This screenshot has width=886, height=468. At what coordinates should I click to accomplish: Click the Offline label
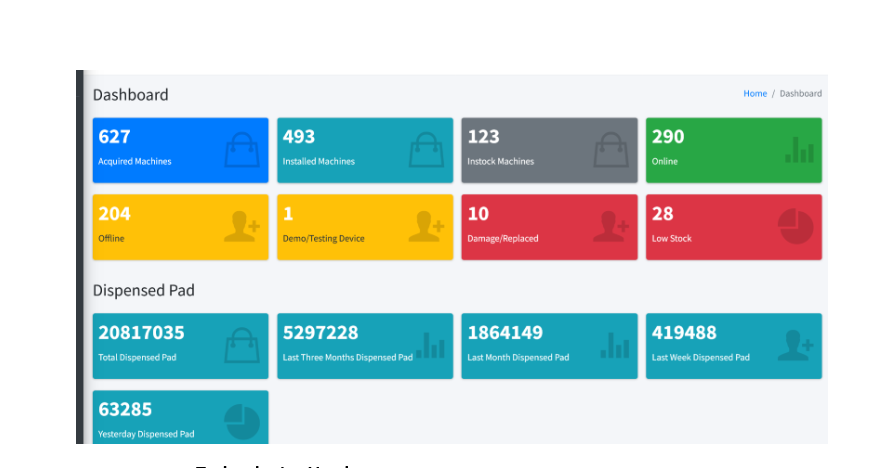(x=111, y=239)
